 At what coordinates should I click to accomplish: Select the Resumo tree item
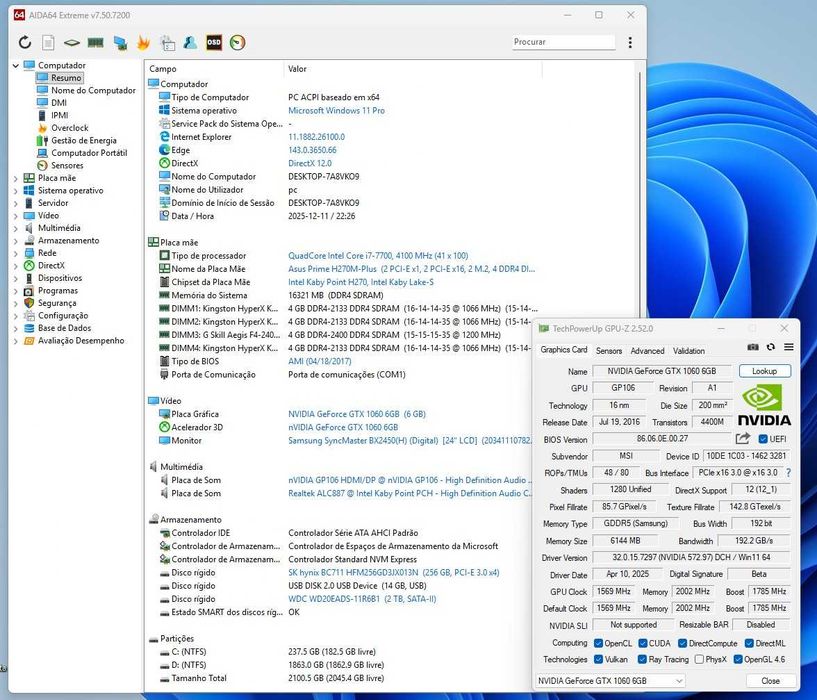(x=66, y=78)
